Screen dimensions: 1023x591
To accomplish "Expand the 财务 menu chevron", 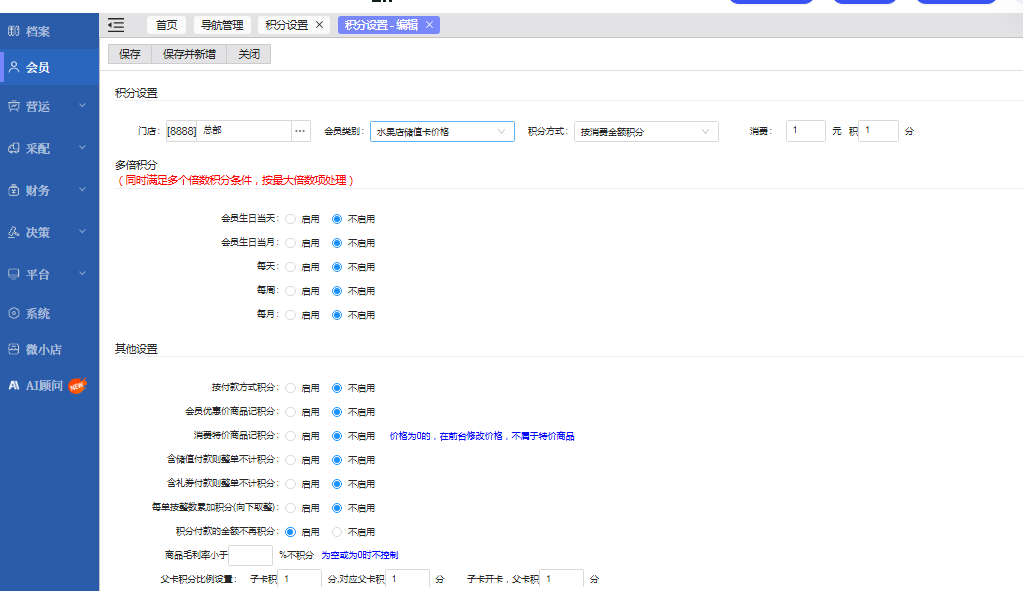I will point(82,190).
